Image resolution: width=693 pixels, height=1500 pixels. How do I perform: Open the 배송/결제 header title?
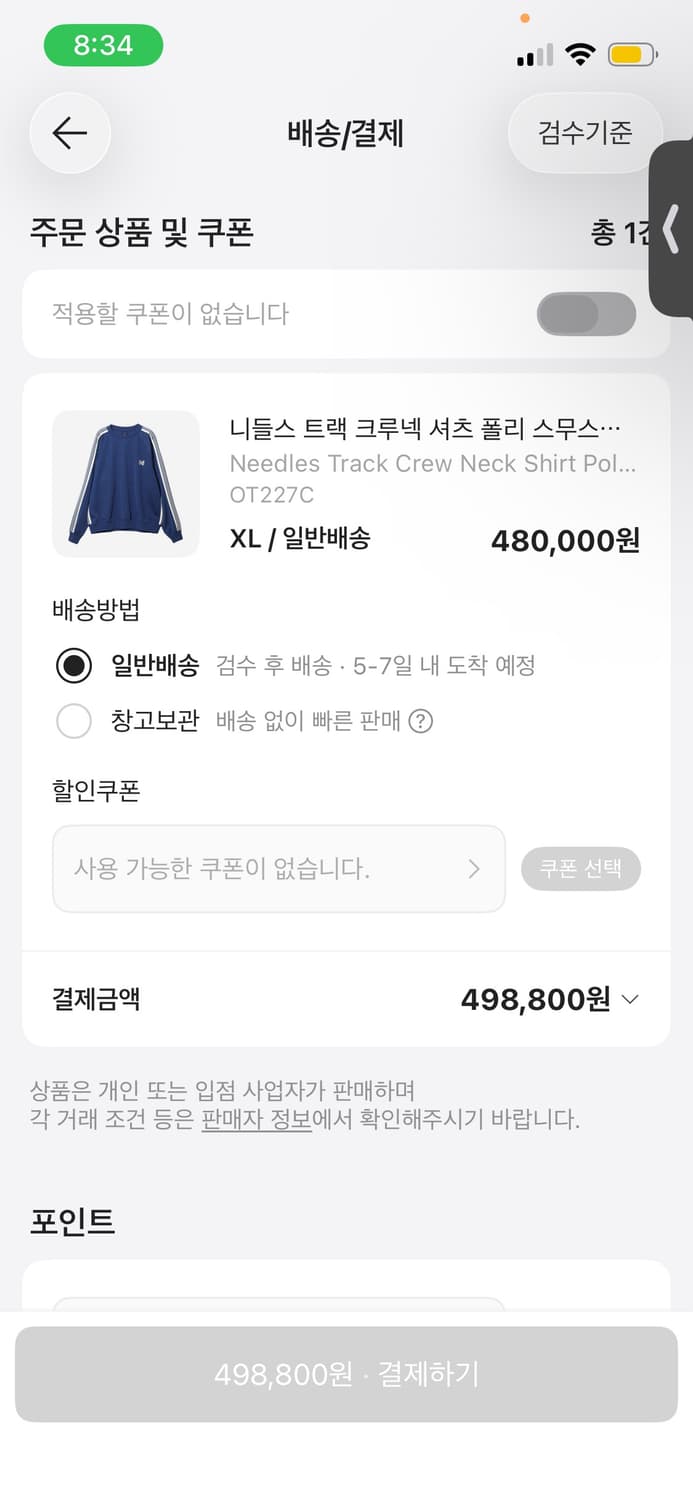point(346,133)
